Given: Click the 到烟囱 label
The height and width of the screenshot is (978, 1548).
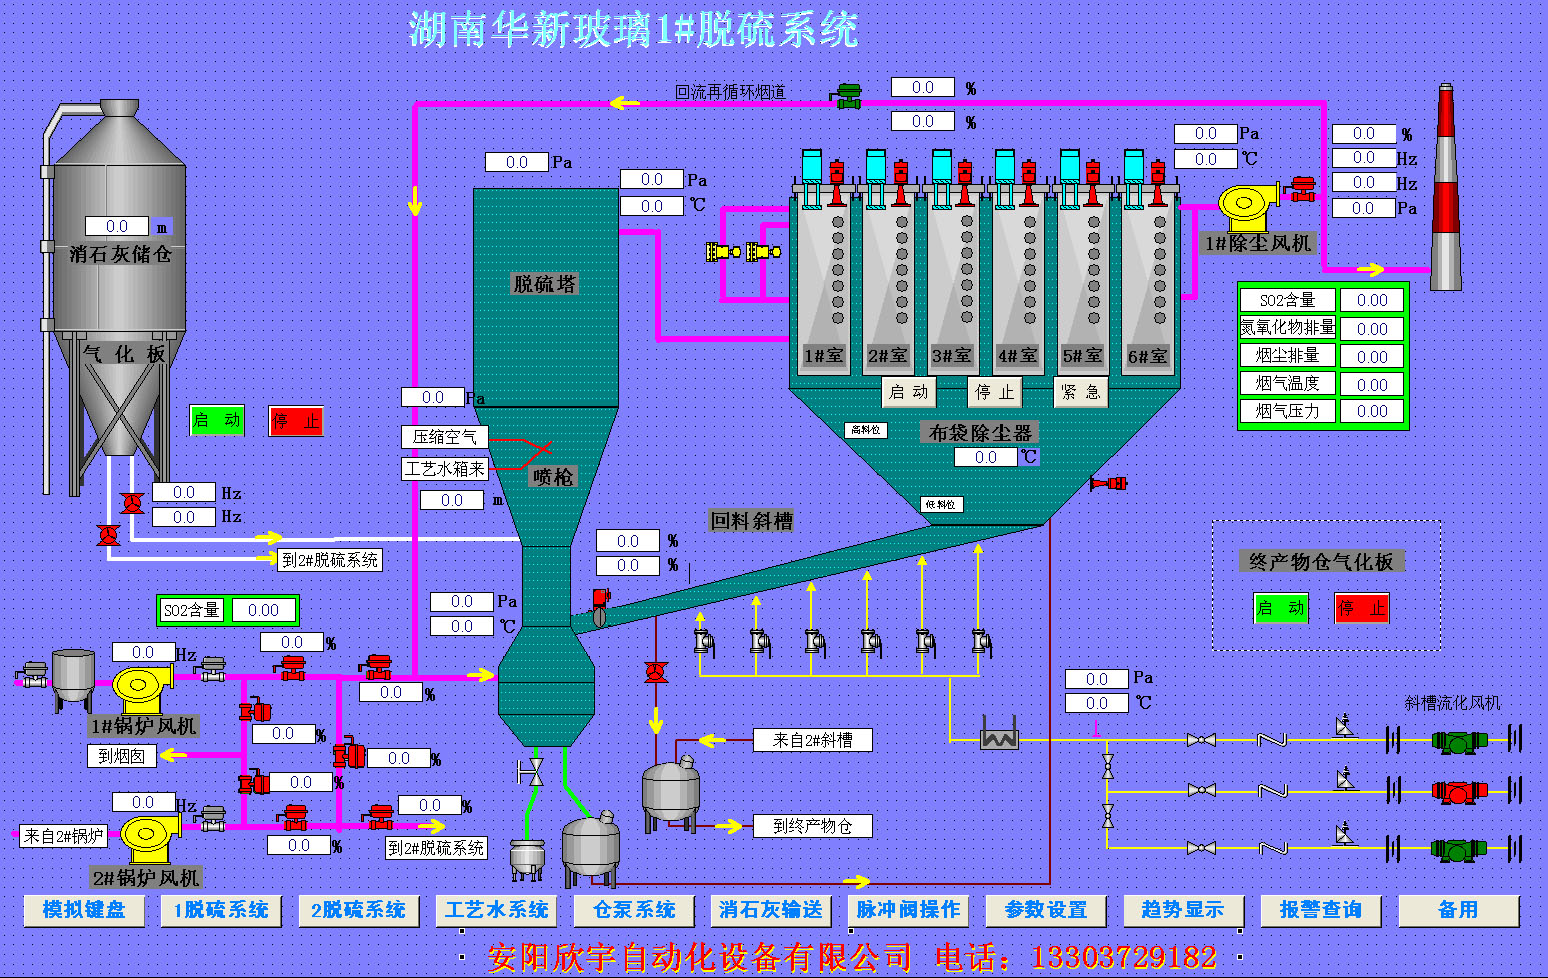Looking at the screenshot, I should coord(121,756).
